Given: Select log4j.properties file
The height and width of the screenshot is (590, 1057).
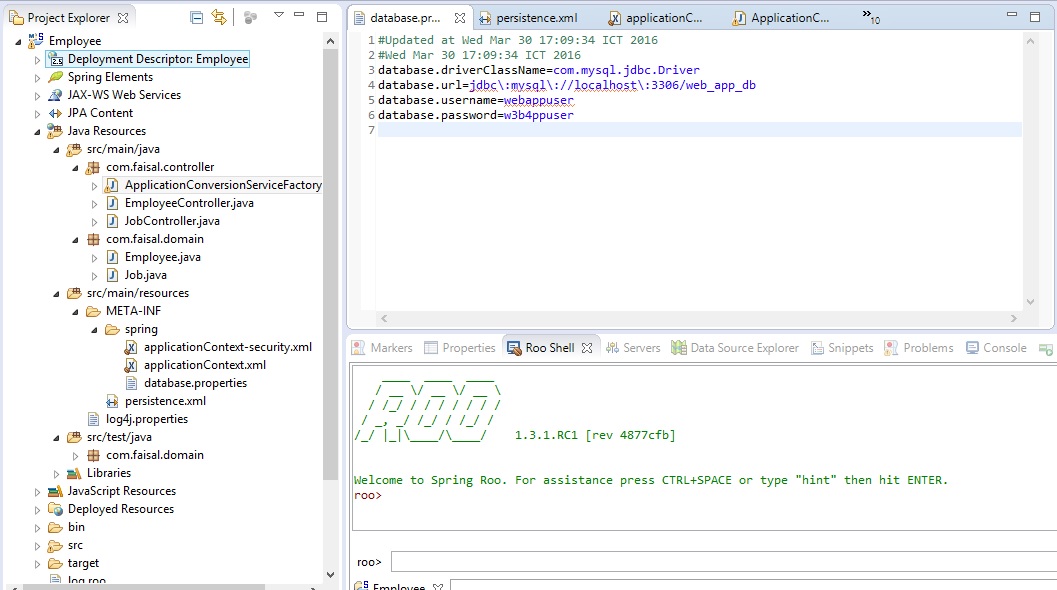Looking at the screenshot, I should 147,419.
